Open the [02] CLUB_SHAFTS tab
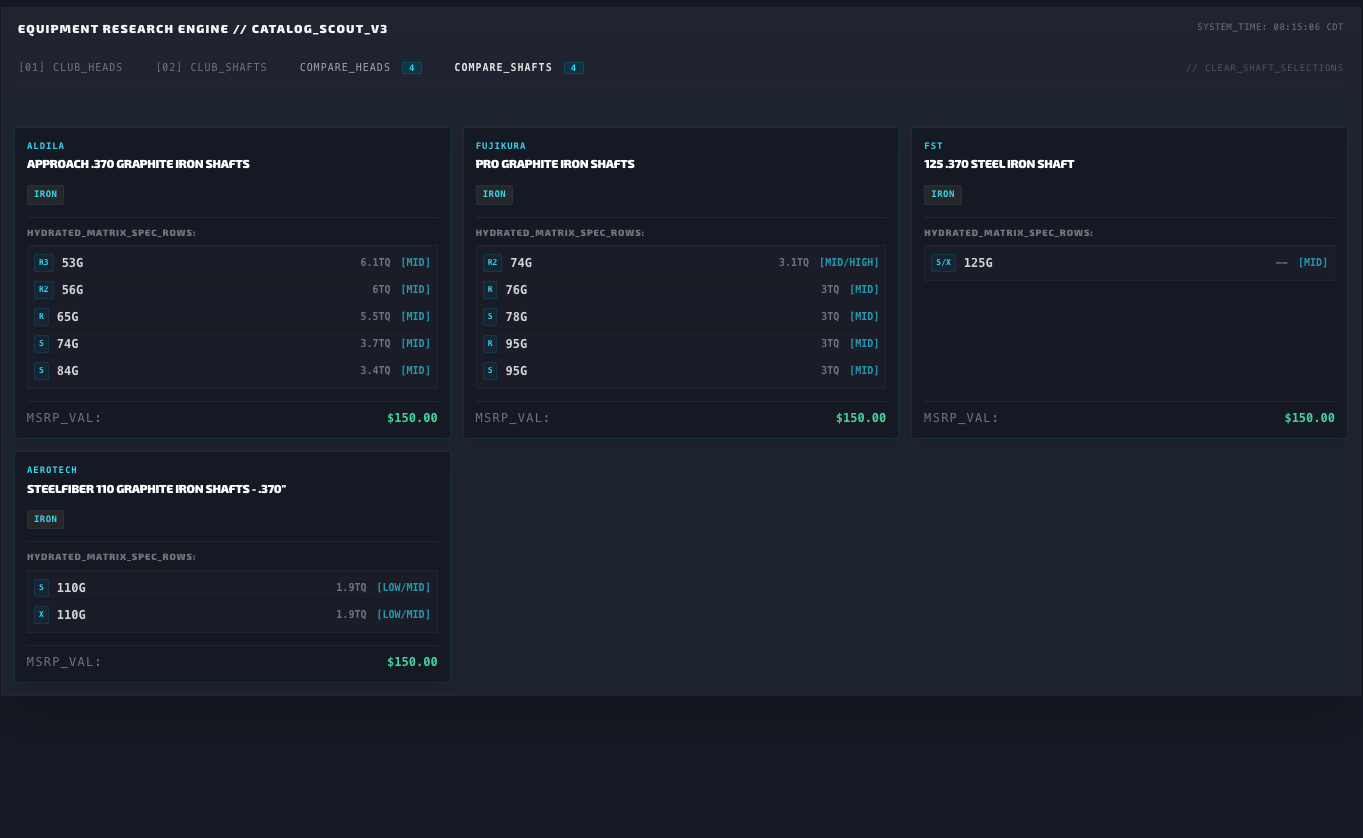1363x838 pixels. click(212, 68)
